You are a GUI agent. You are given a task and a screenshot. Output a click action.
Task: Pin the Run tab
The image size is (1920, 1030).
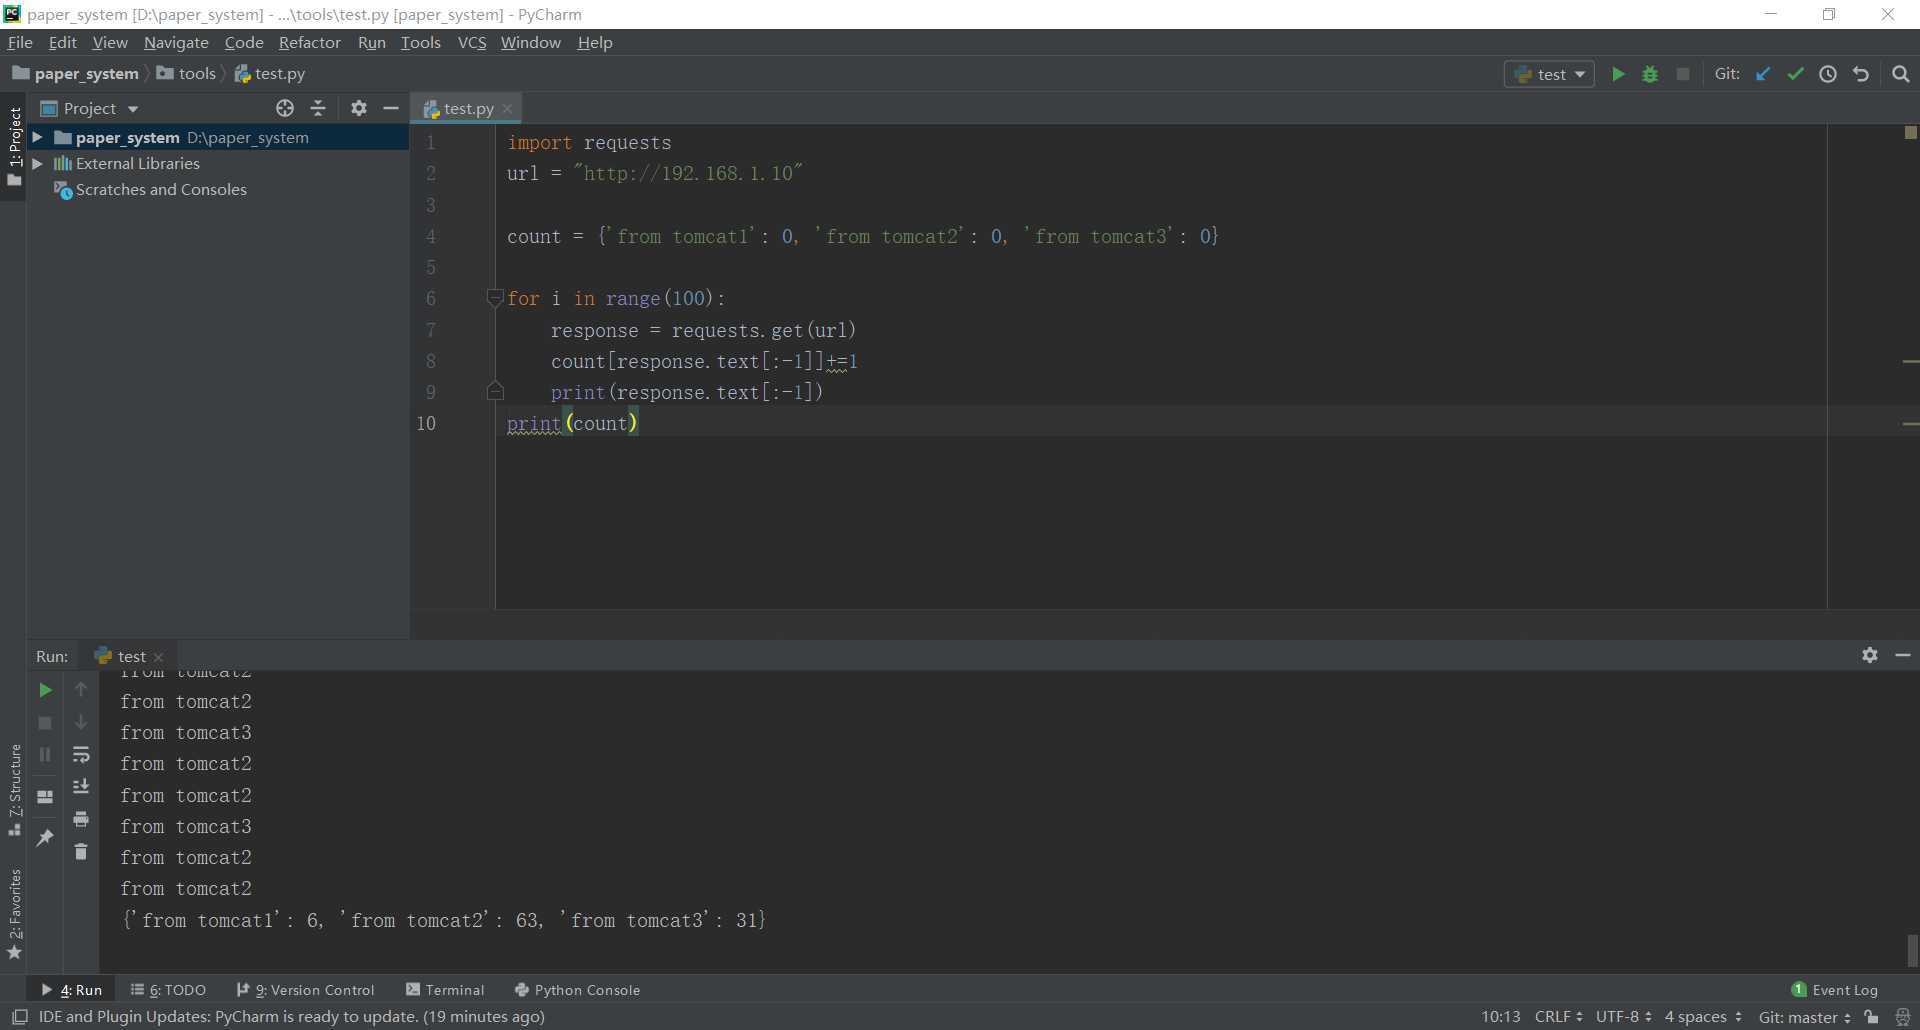point(45,838)
